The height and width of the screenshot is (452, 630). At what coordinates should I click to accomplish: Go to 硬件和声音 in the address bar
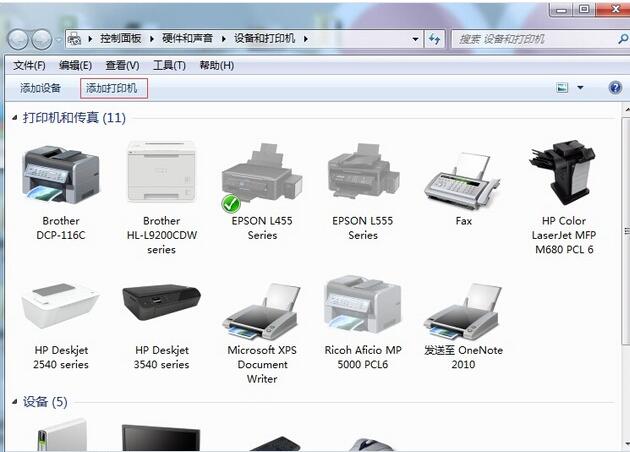pyautogui.click(x=188, y=39)
